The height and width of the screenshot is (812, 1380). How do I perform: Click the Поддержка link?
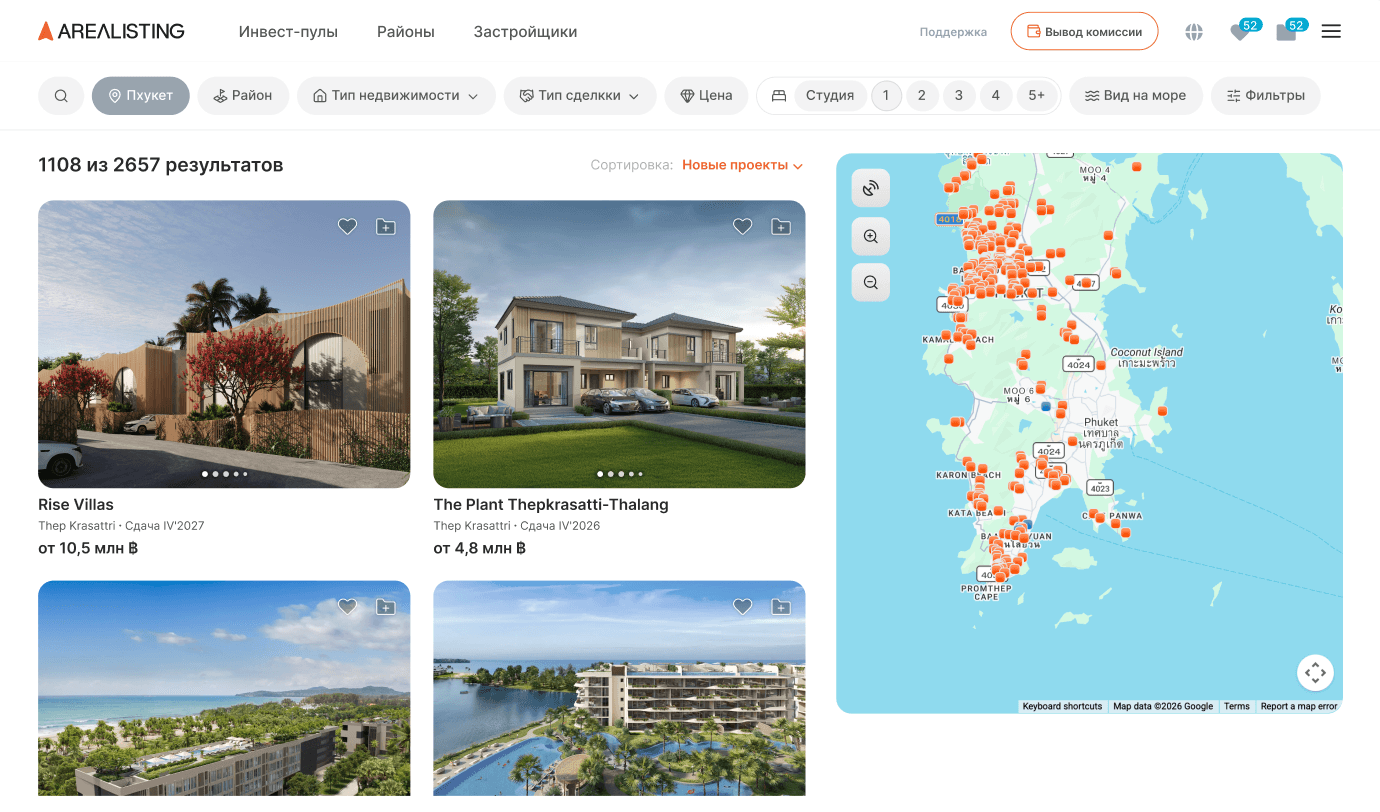point(953,32)
